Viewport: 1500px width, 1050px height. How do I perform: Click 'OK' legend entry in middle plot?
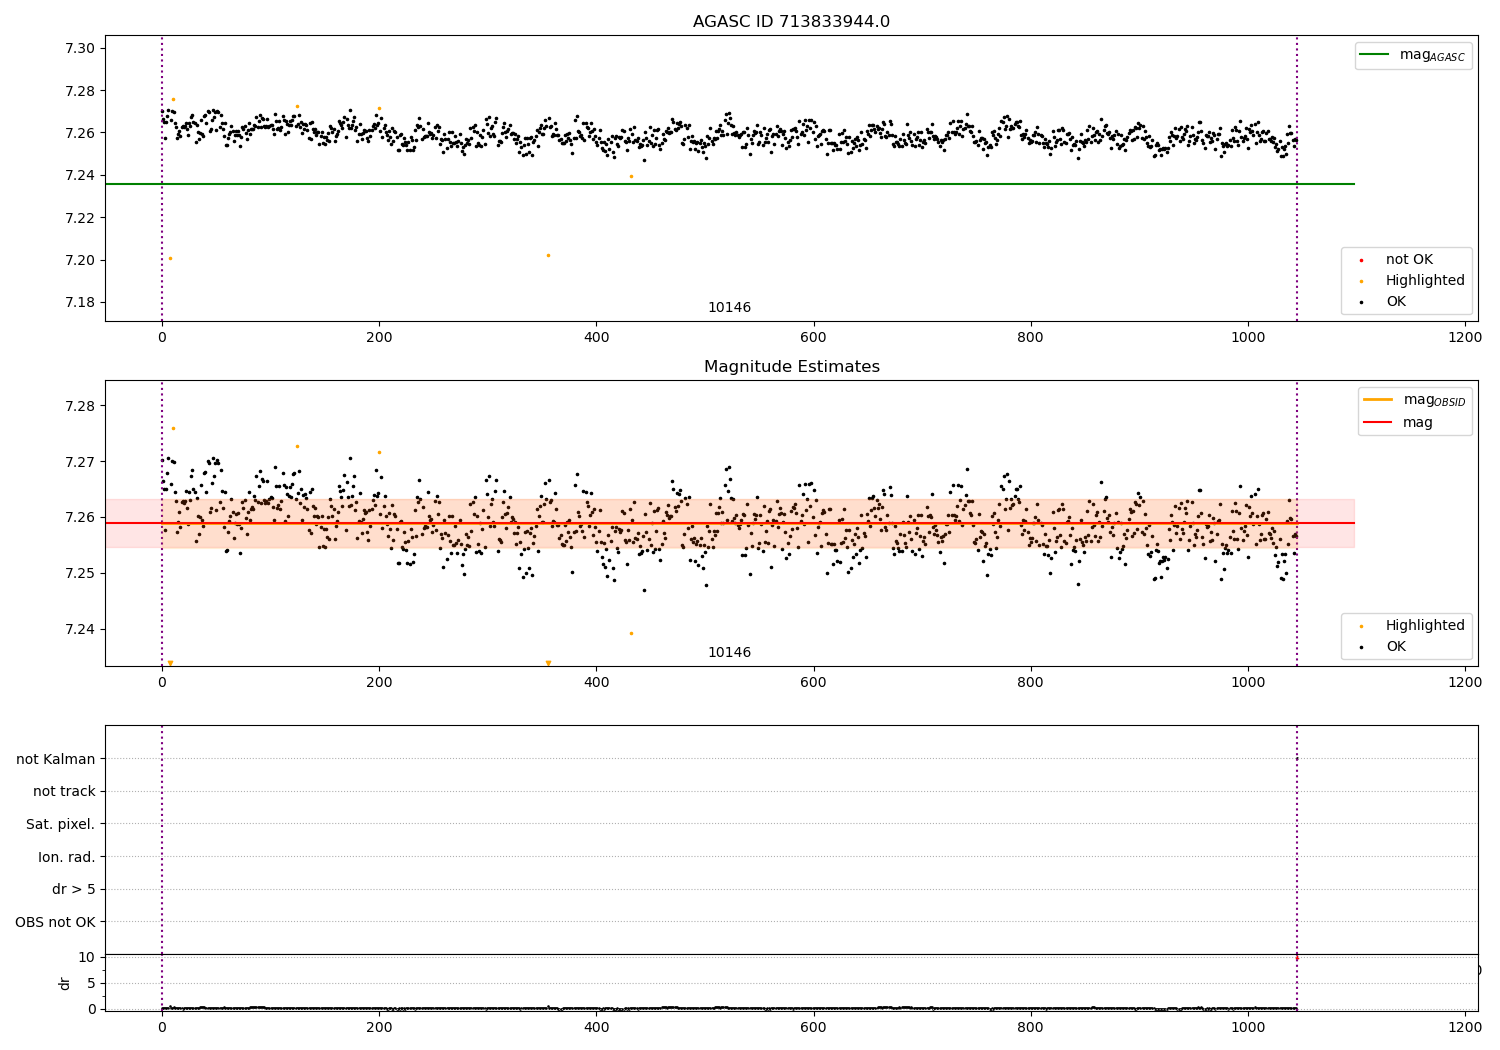click(1395, 647)
